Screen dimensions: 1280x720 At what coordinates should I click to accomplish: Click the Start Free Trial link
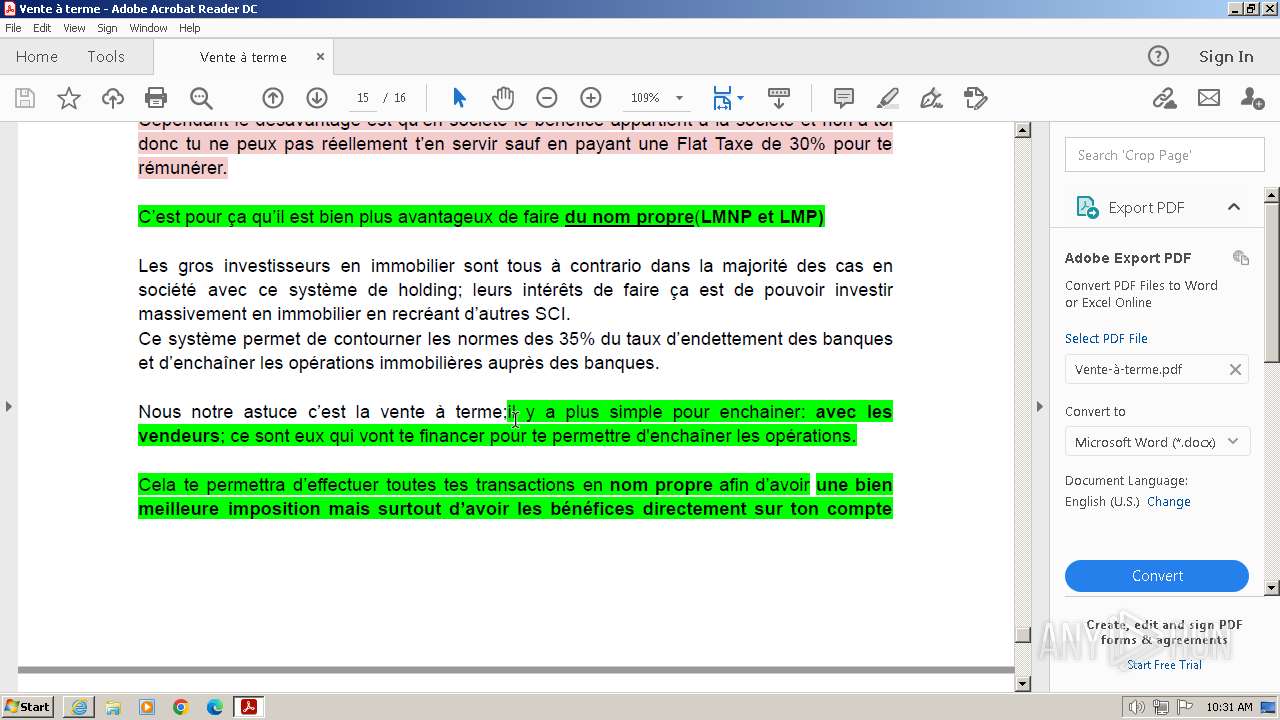[x=1164, y=665]
